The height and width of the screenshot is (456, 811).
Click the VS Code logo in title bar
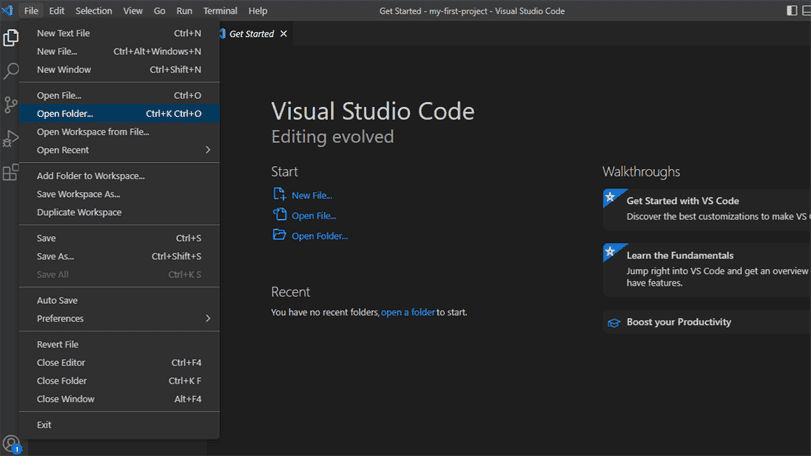[x=8, y=10]
